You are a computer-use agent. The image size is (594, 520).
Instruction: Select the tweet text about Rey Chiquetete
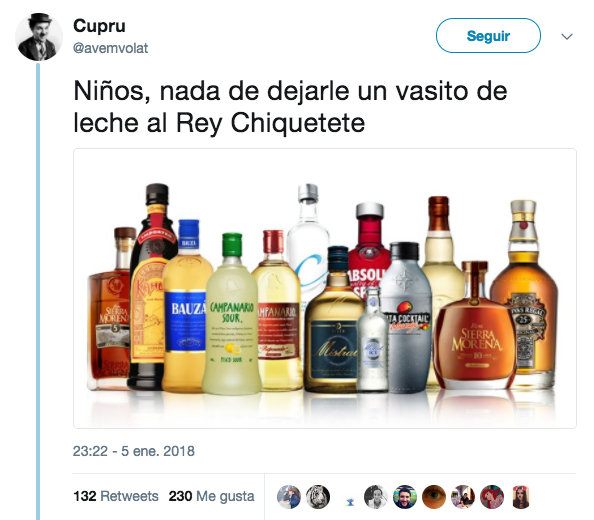290,107
